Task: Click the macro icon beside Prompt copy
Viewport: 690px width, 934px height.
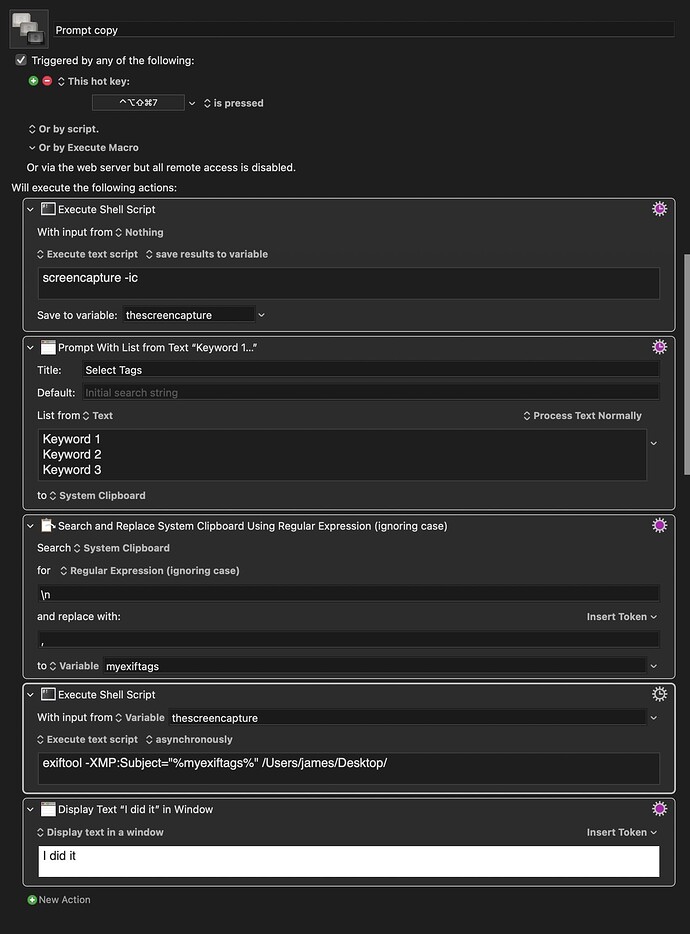Action: point(29,29)
